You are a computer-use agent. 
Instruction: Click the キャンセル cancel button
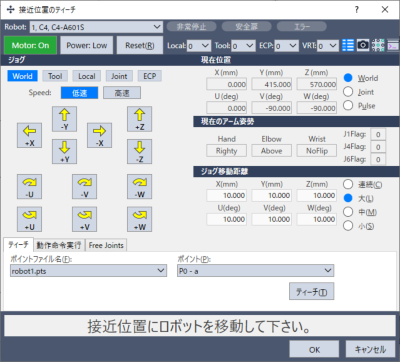370,349
